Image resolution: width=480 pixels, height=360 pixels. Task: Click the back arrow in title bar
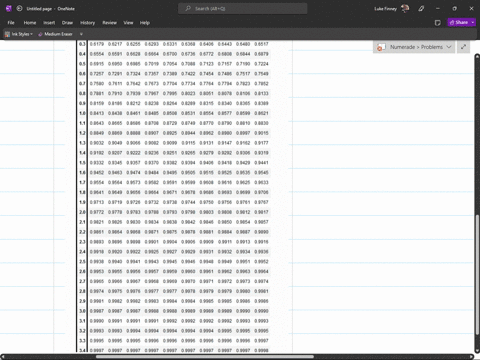19,9
